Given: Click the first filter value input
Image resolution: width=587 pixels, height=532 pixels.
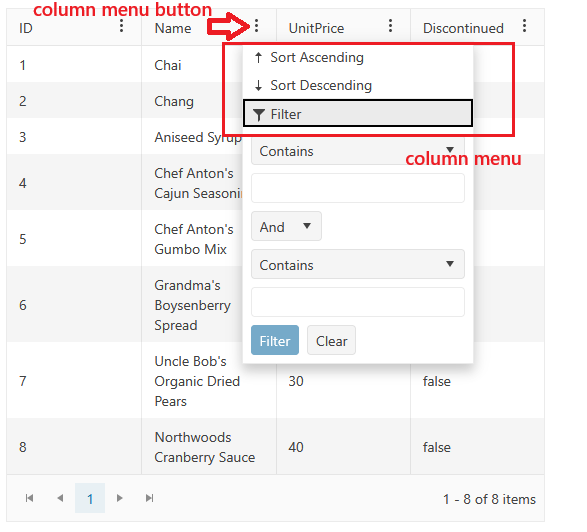Looking at the screenshot, I should 358,188.
